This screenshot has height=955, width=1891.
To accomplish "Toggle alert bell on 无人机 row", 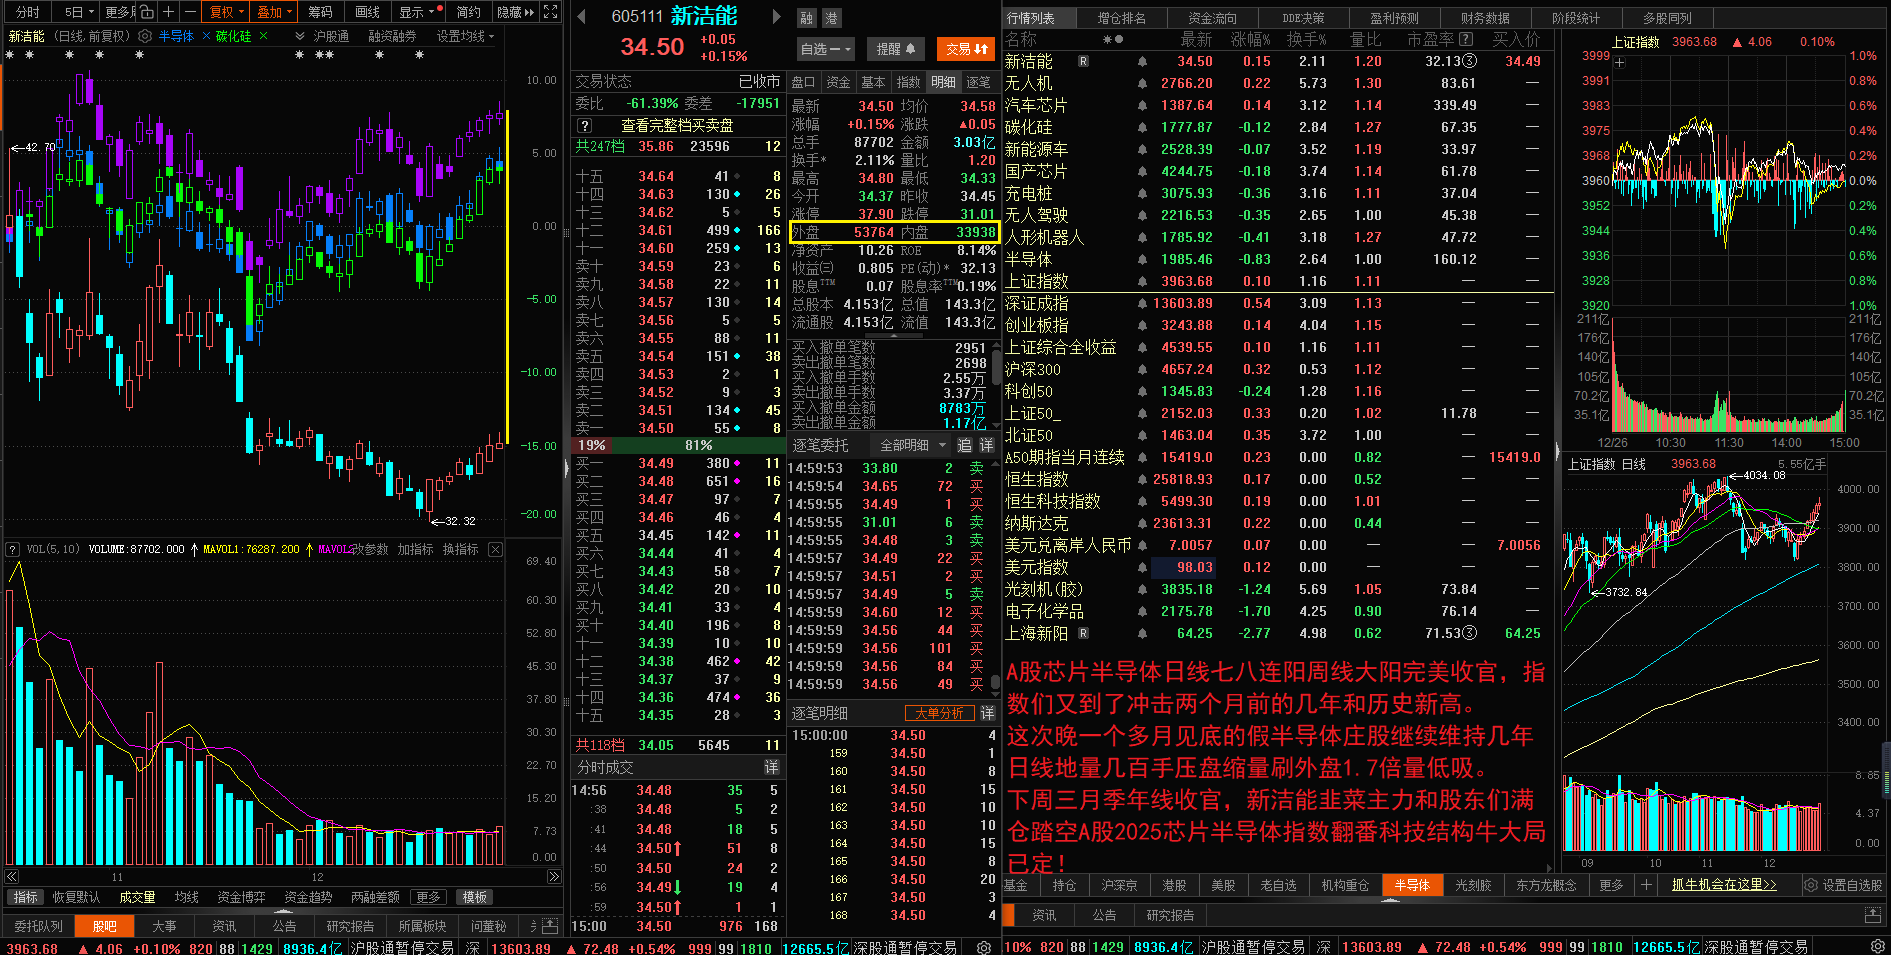I will (1142, 83).
